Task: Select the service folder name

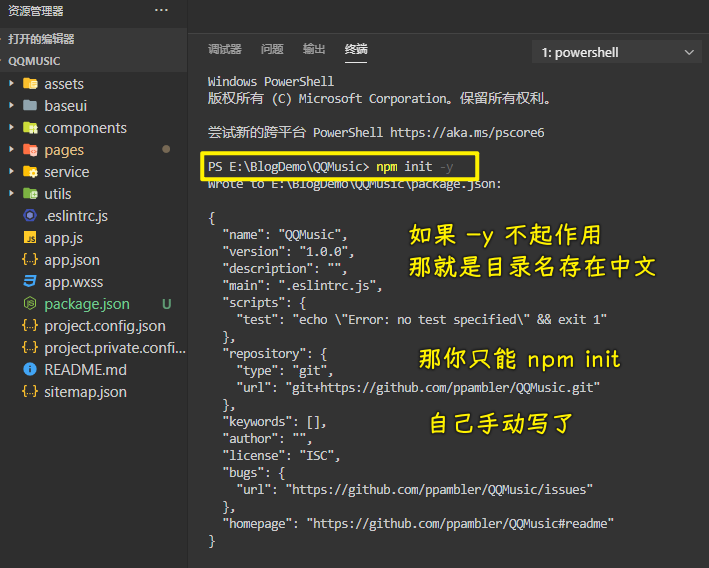Action: click(x=66, y=172)
